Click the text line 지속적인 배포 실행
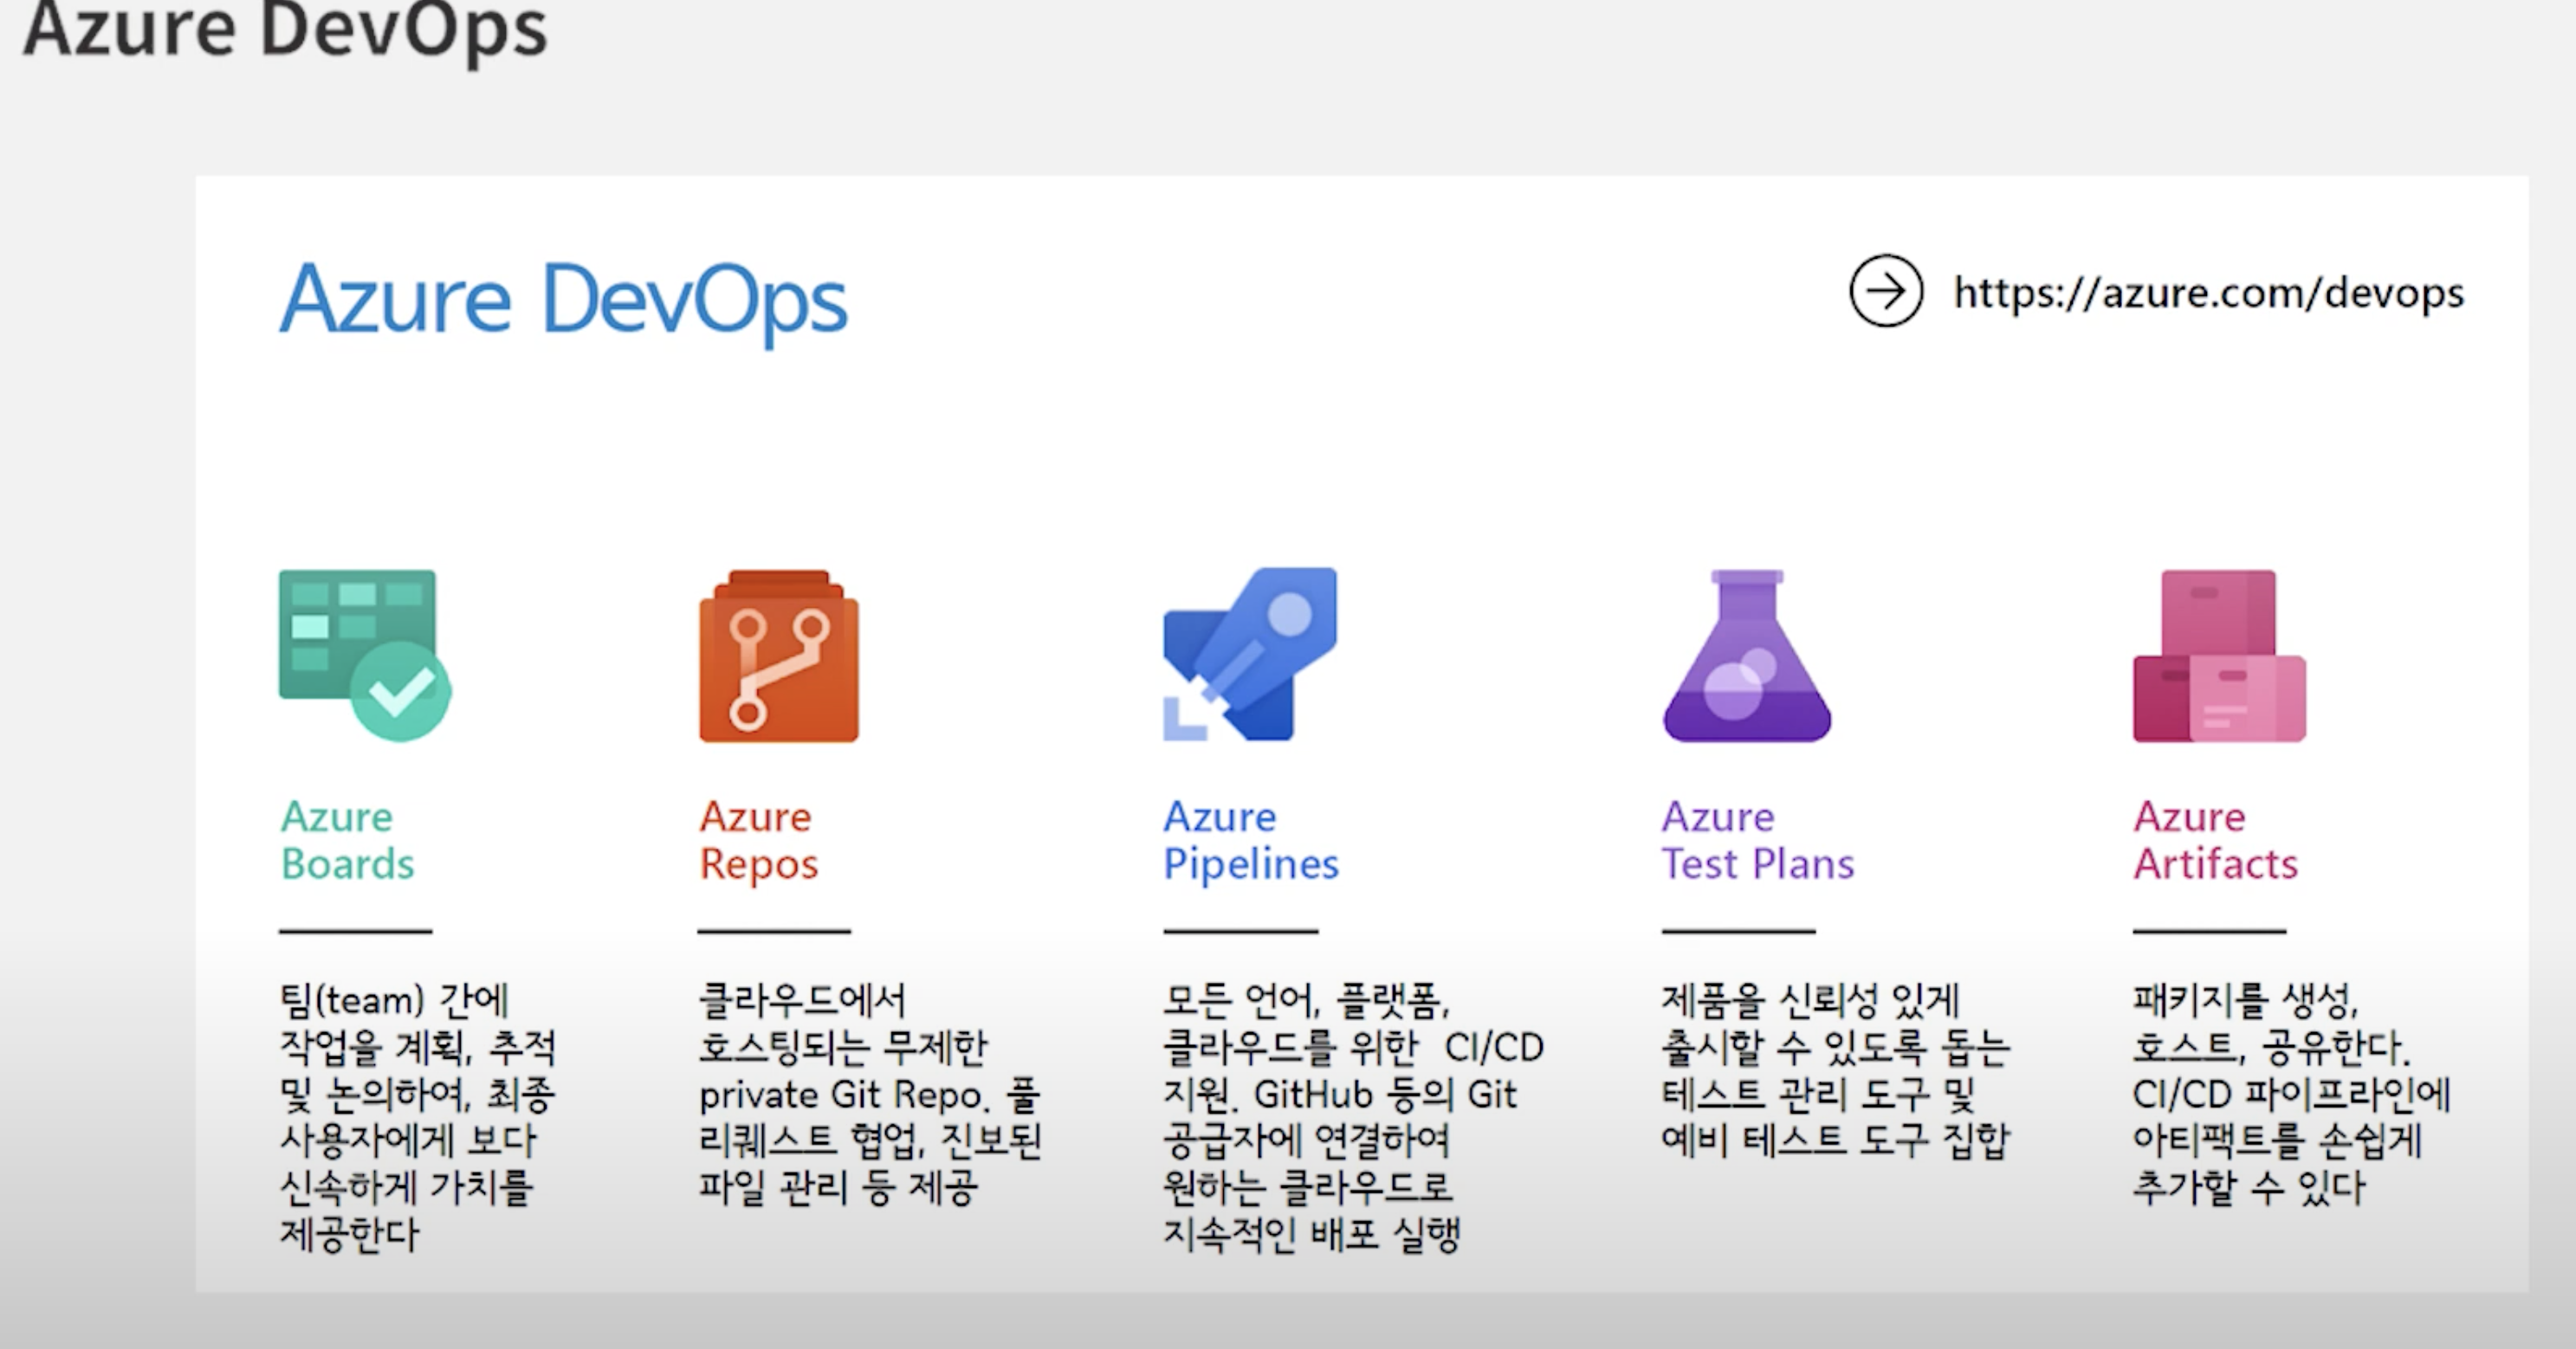2576x1349 pixels. (x=1311, y=1234)
